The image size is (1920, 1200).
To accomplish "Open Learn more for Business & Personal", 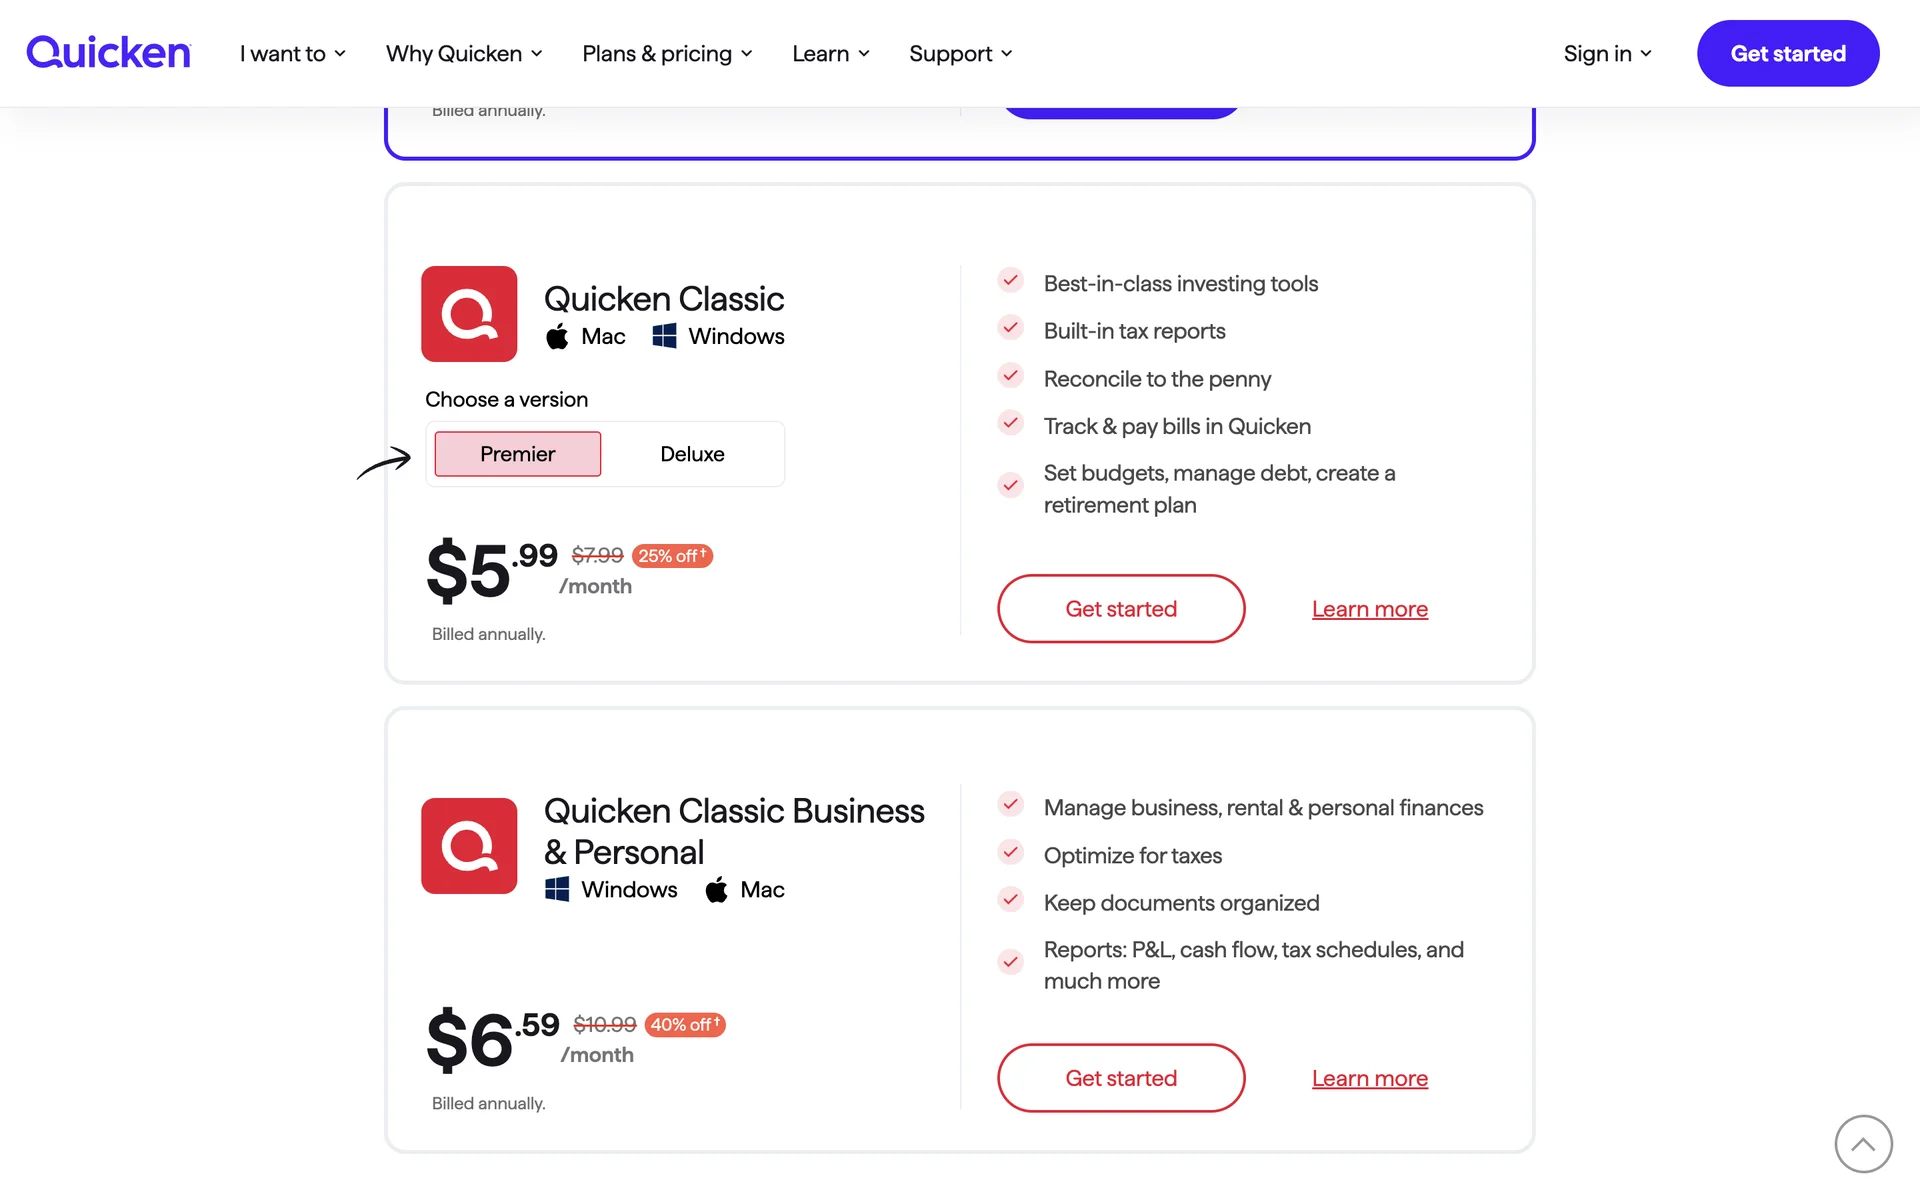I will pyautogui.click(x=1369, y=1078).
